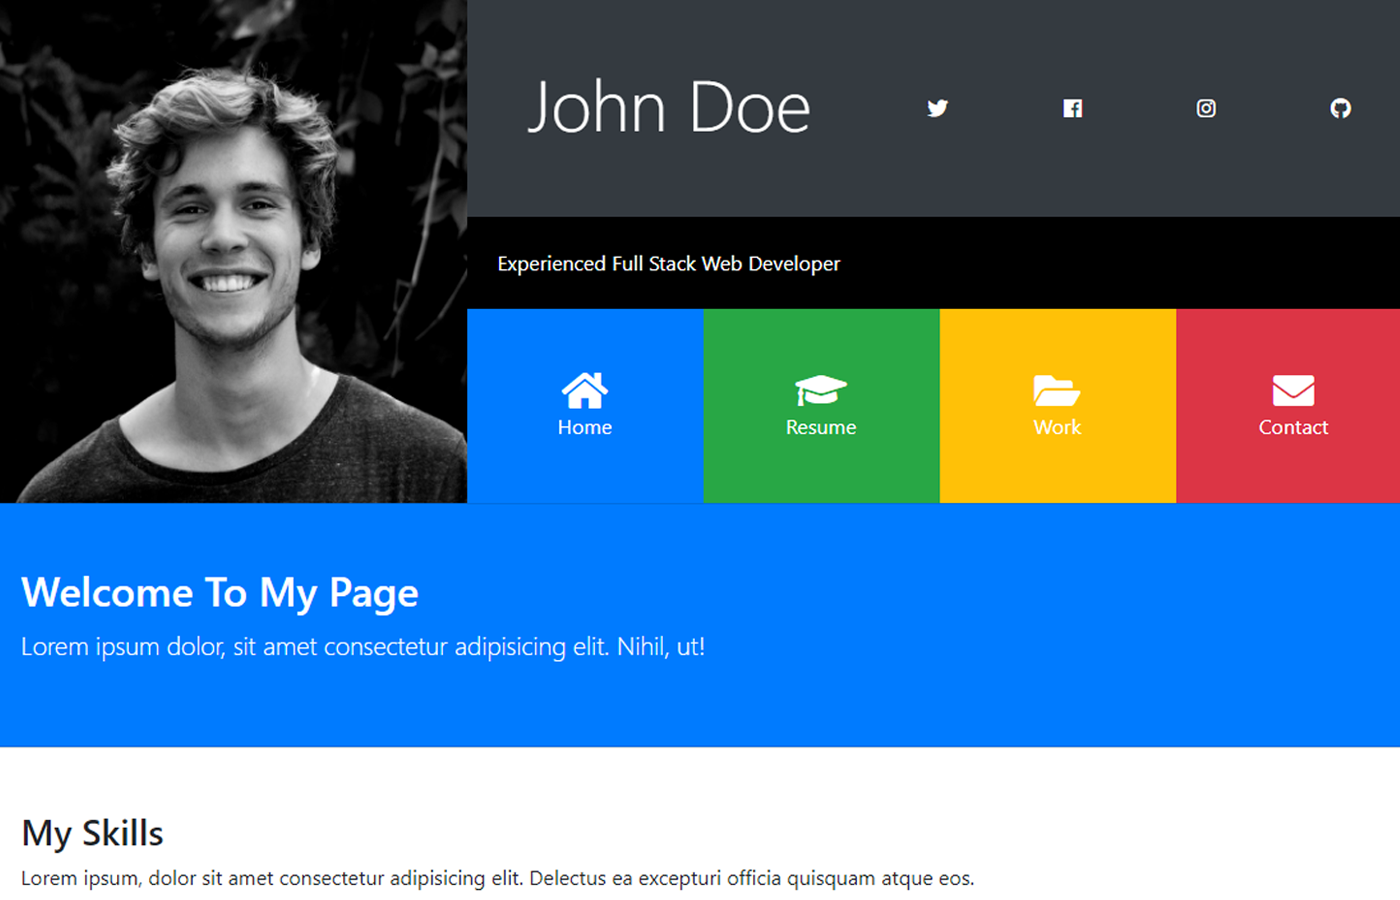The width and height of the screenshot is (1400, 900).
Task: Go to the Home menu label
Action: pyautogui.click(x=585, y=427)
